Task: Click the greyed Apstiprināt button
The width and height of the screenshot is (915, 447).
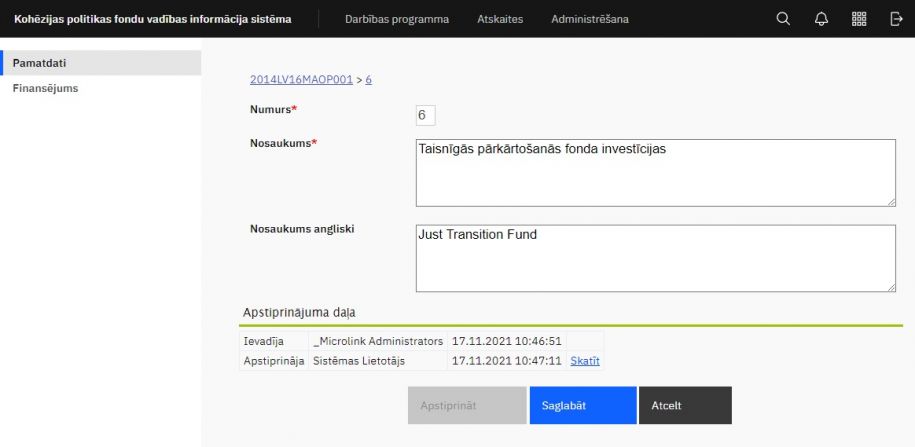Action: pos(467,406)
